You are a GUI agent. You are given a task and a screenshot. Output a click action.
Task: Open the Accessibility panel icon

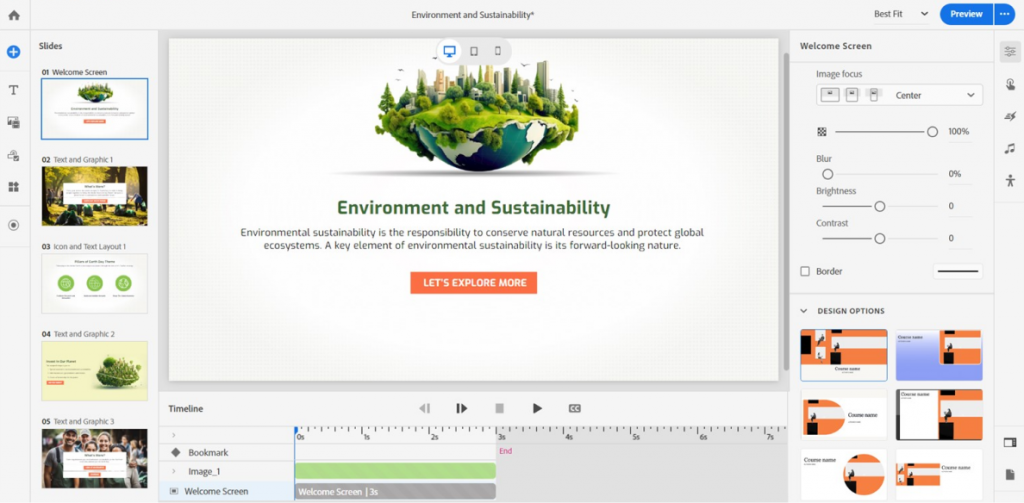1010,181
